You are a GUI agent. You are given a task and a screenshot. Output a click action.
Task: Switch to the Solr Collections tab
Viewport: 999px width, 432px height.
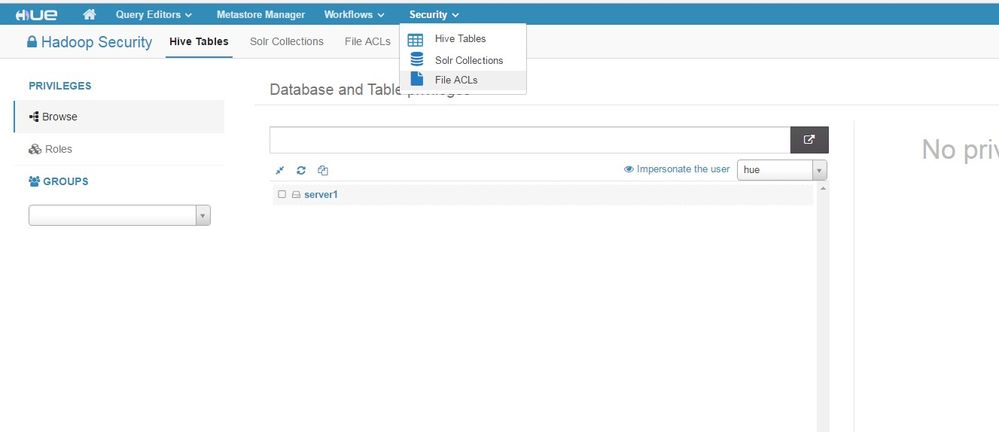point(287,41)
